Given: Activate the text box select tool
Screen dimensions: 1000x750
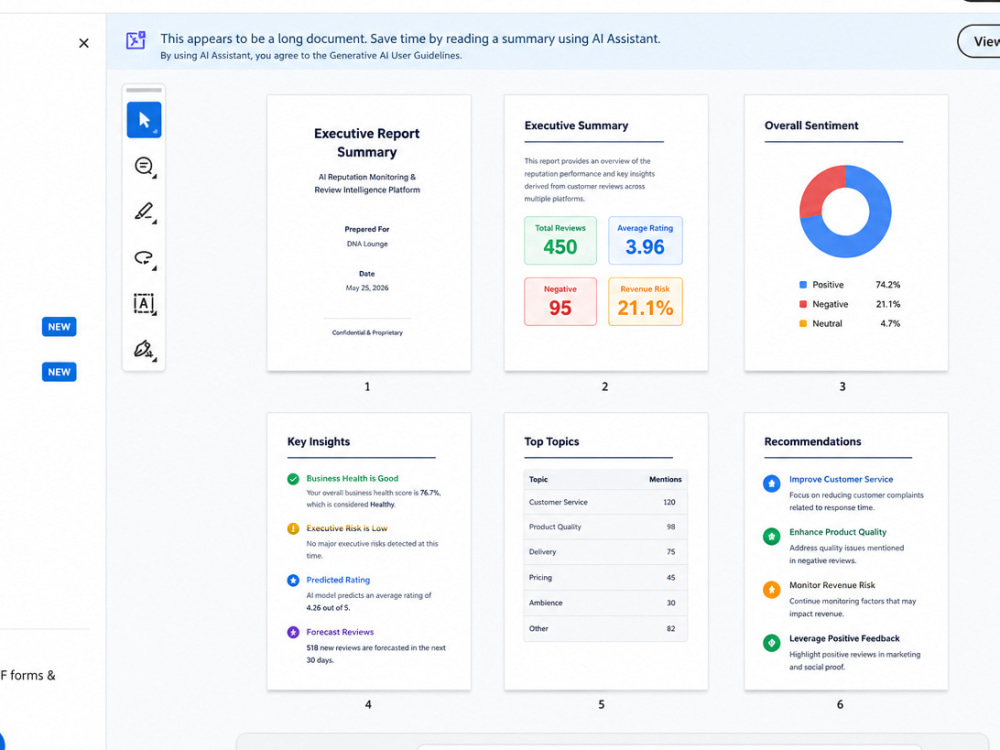Looking at the screenshot, I should pos(144,304).
